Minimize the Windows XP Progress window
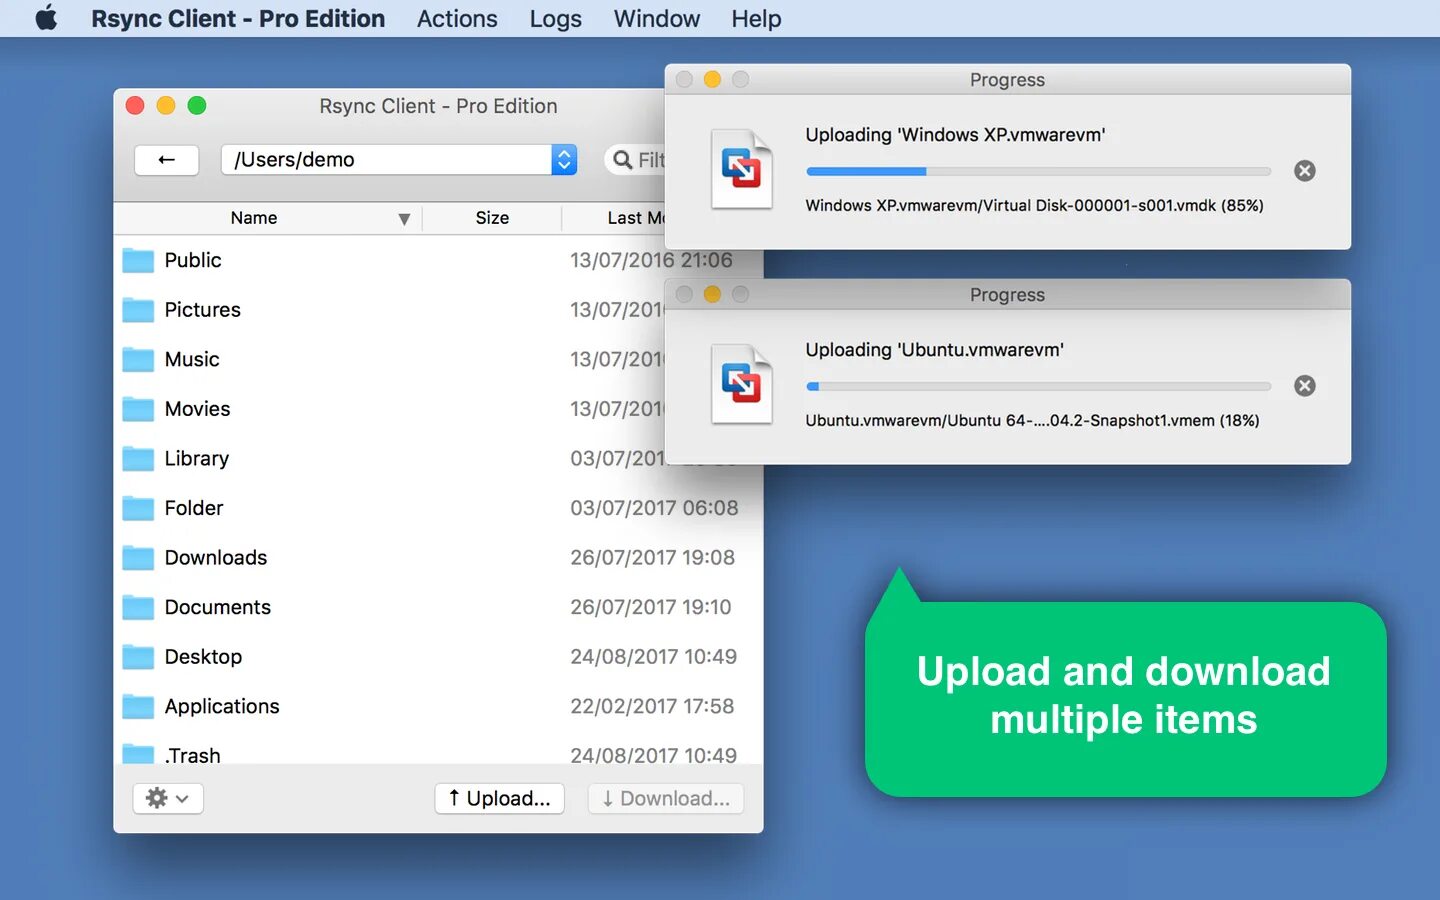1440x900 pixels. (x=712, y=79)
